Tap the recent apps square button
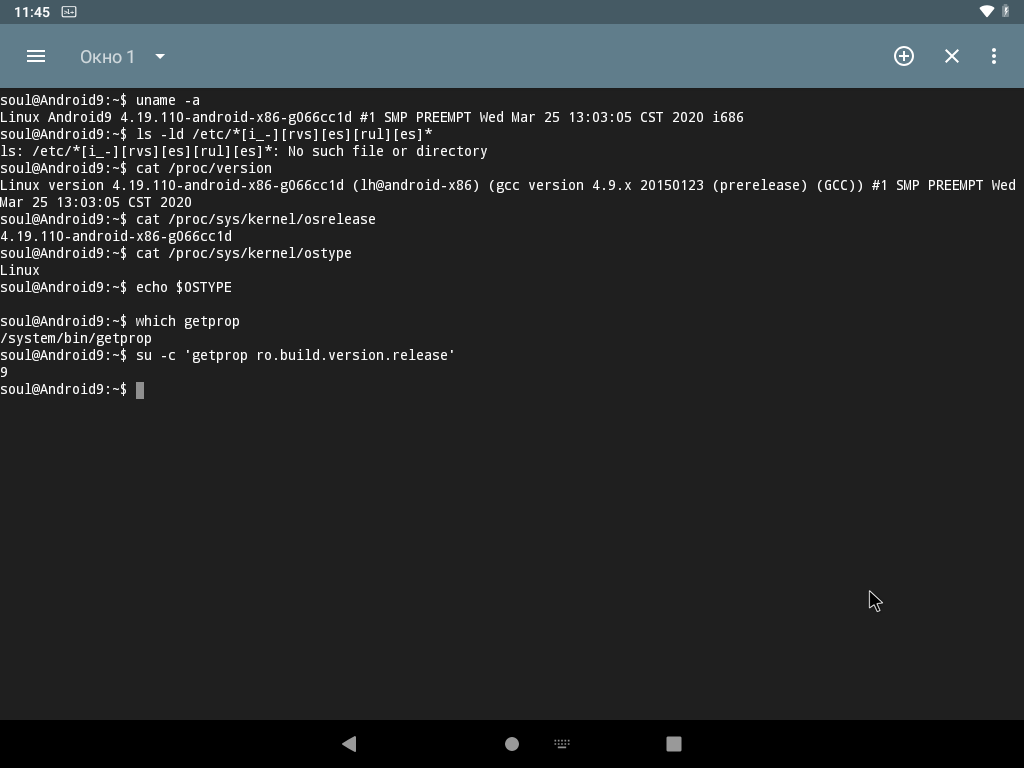Viewport: 1024px width, 768px height. 674,744
